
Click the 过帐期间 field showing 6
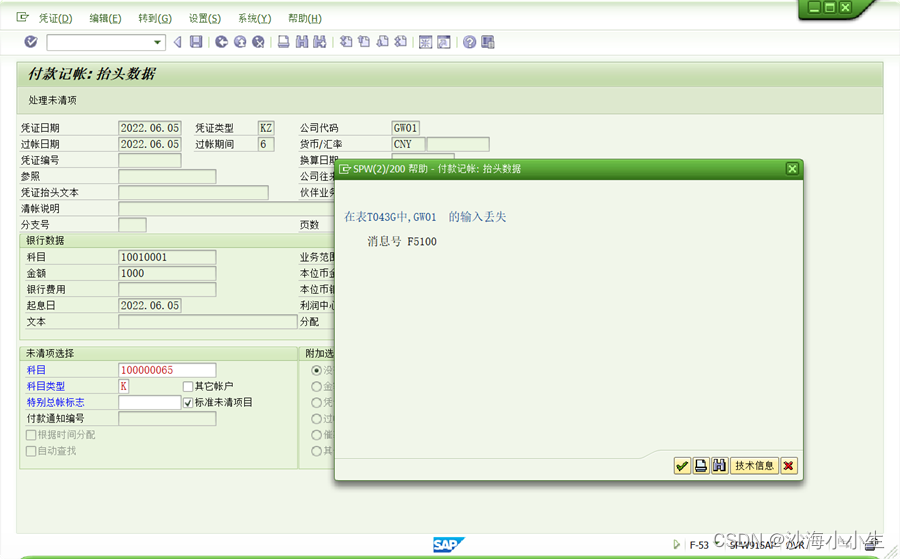[x=266, y=144]
